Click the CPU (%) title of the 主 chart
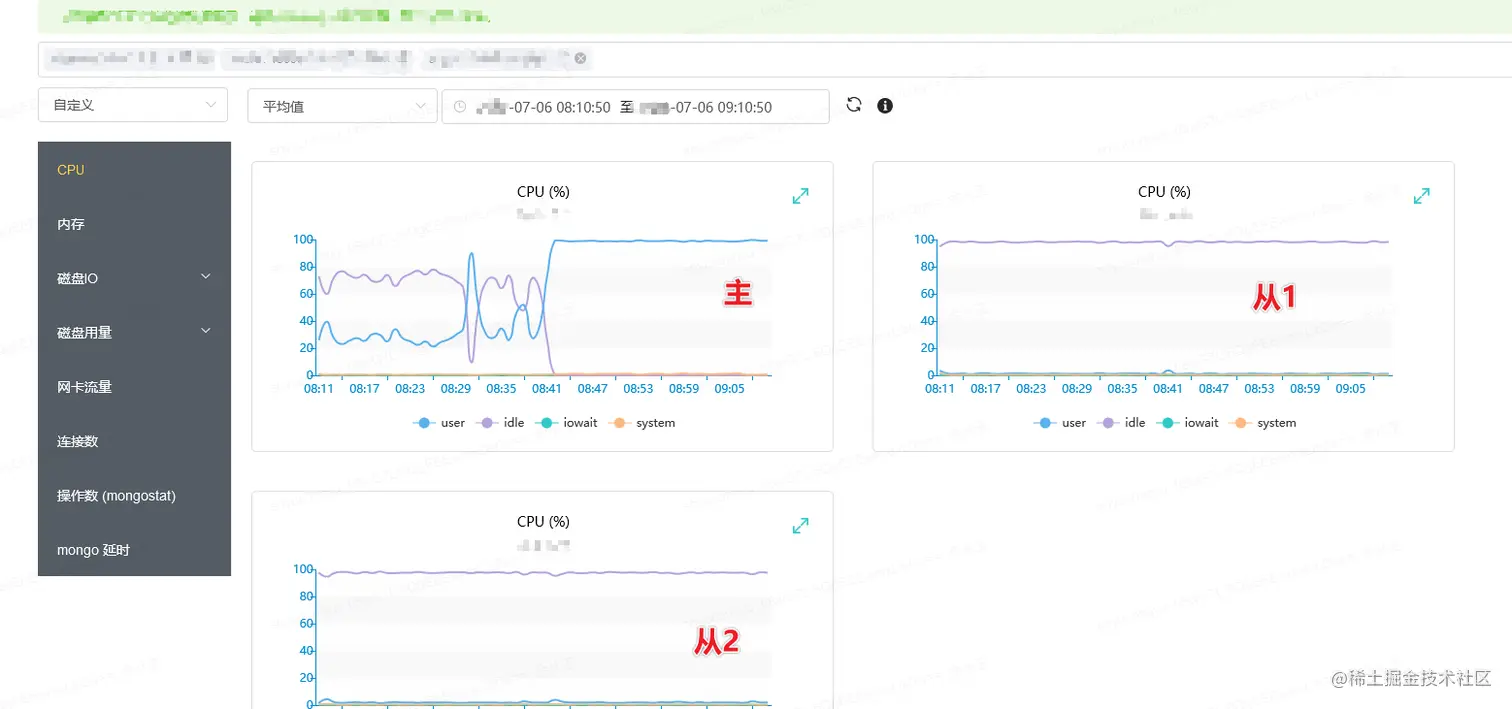The height and width of the screenshot is (709, 1512). [543, 192]
